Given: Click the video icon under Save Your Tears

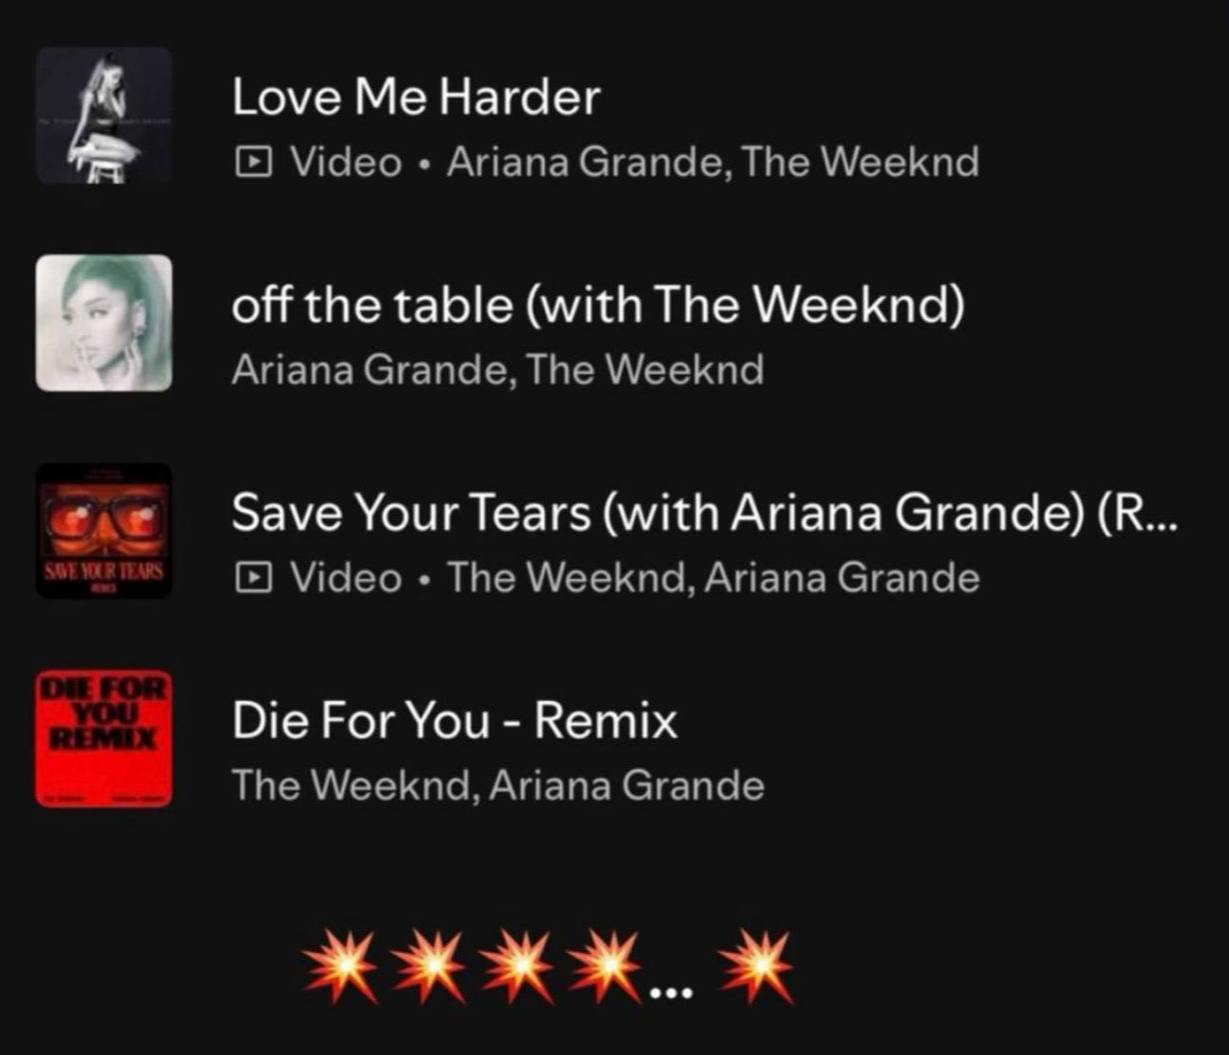Looking at the screenshot, I should pyautogui.click(x=253, y=577).
